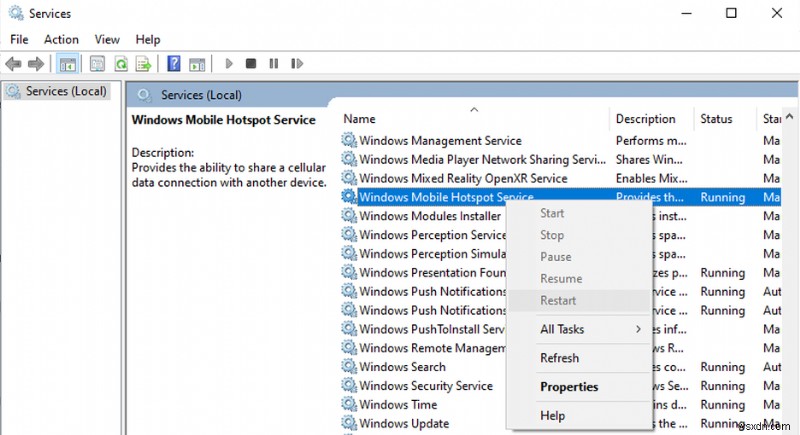Click Running status of Windows Search row

pyautogui.click(x=722, y=367)
